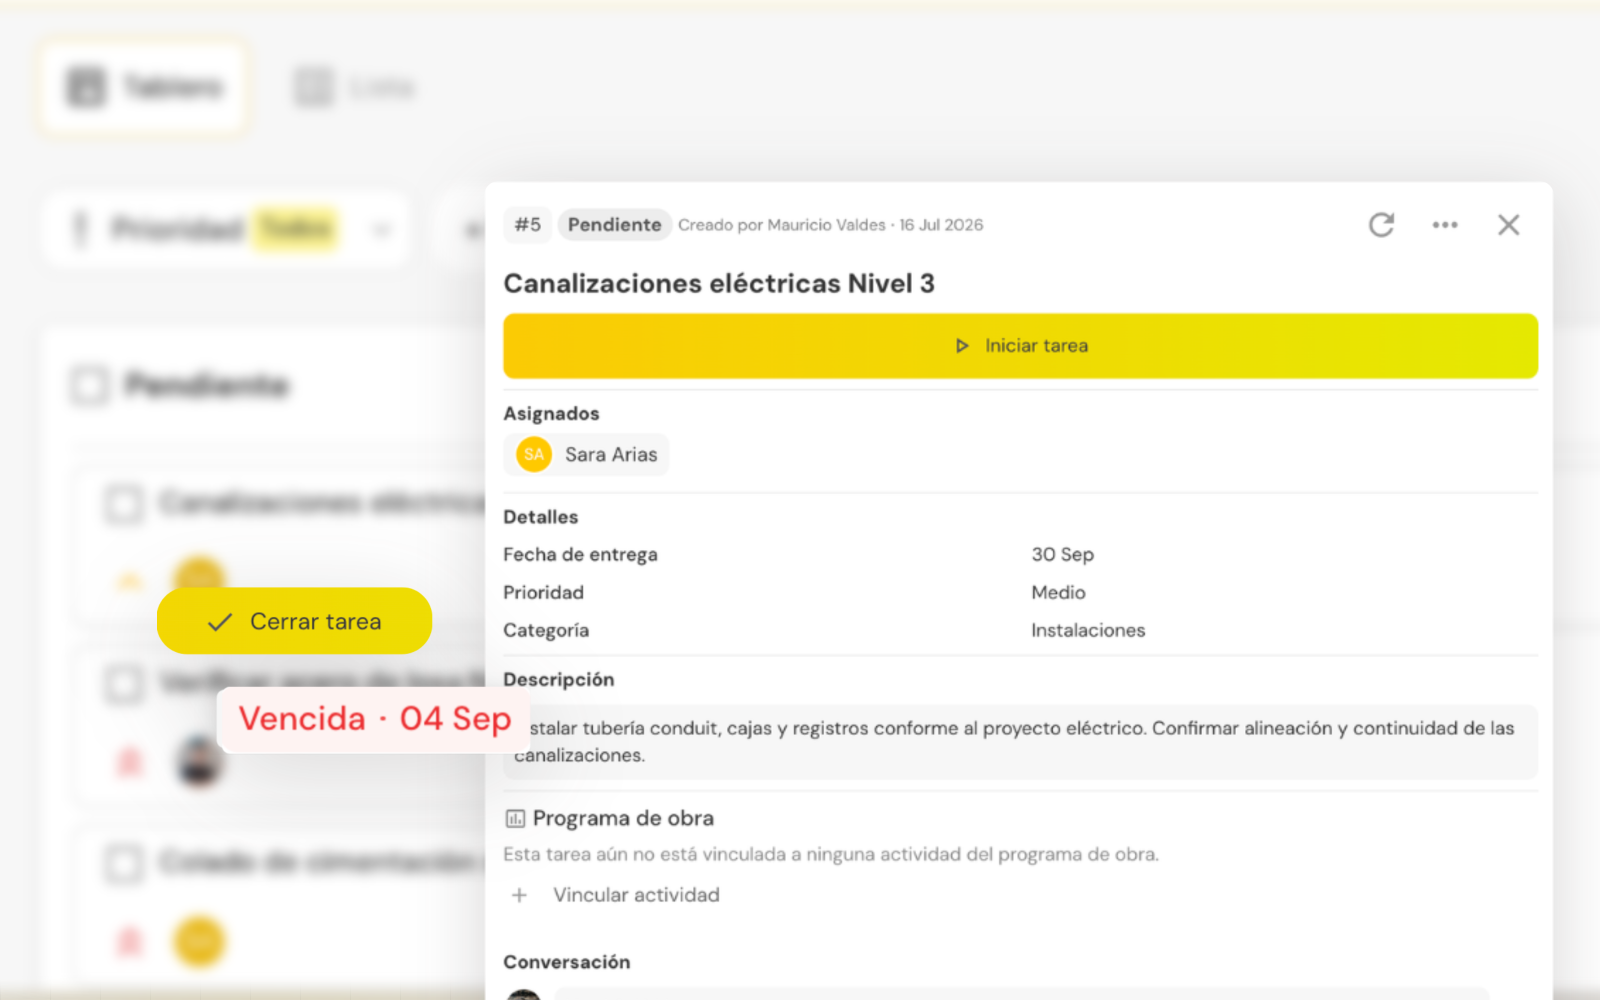Click the Vencida 04 Sep red label
The image size is (1600, 1000).
[x=374, y=719]
